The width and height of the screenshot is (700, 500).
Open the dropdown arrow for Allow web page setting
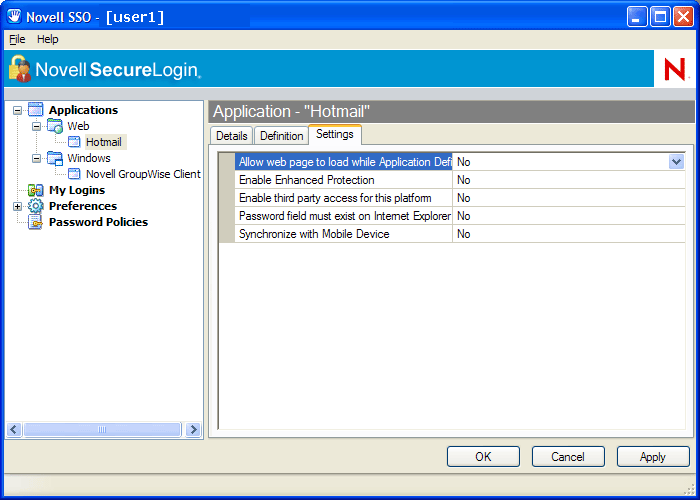pyautogui.click(x=676, y=162)
